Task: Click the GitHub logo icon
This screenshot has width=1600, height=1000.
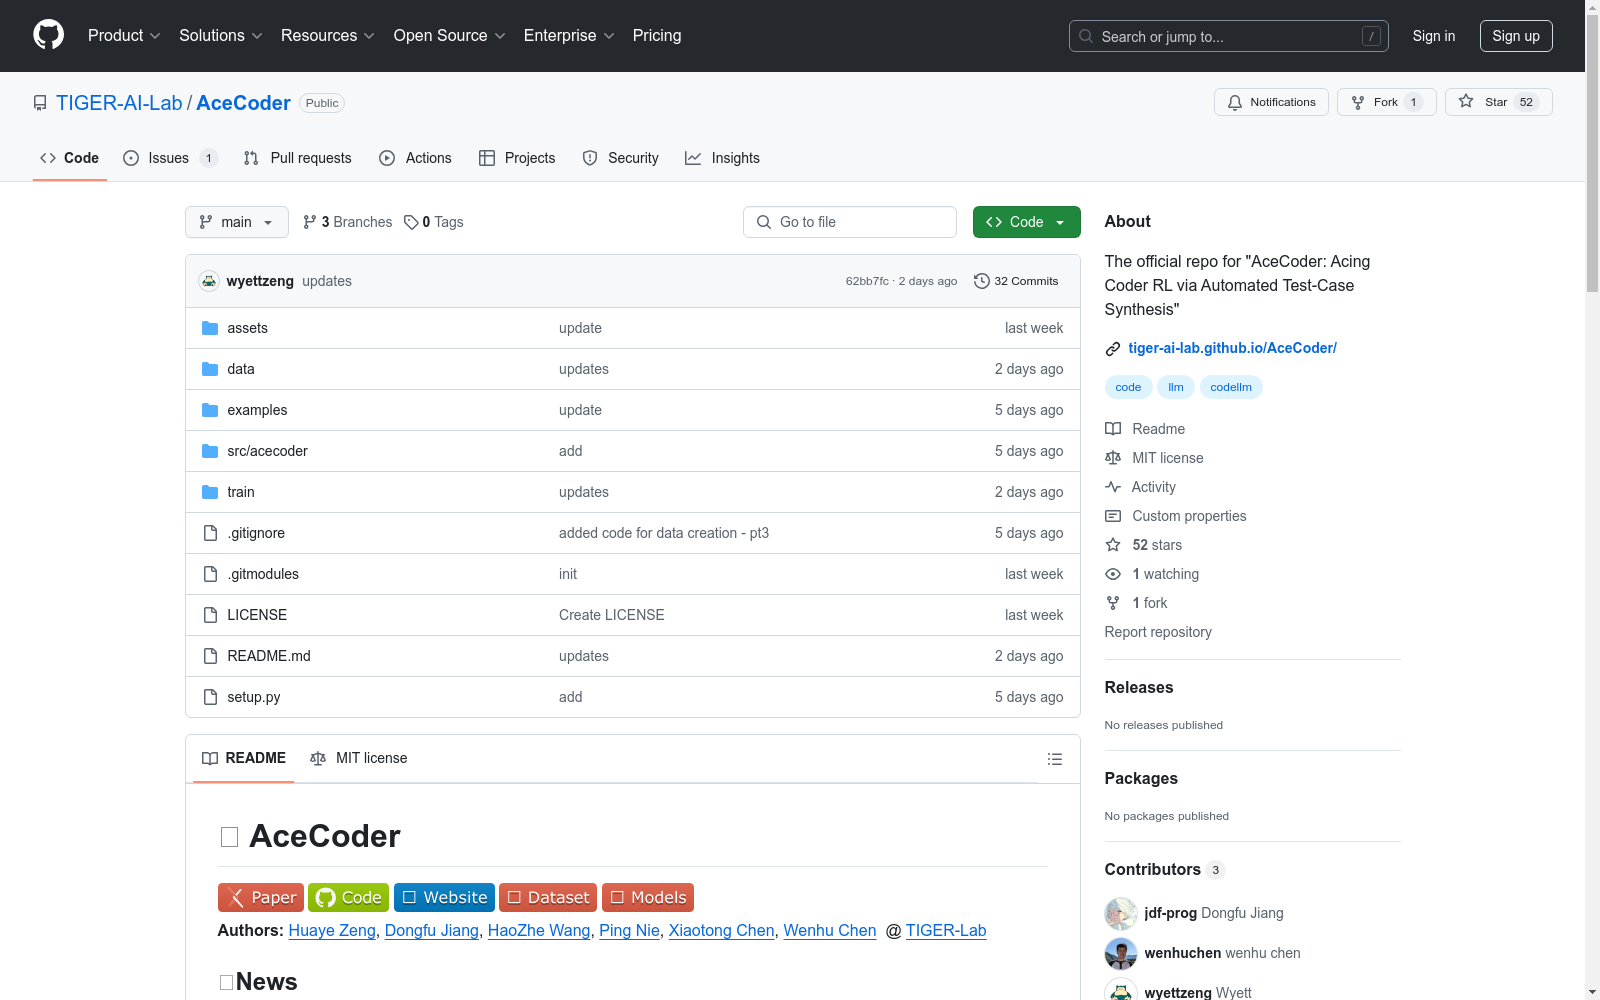Action: tap(48, 35)
